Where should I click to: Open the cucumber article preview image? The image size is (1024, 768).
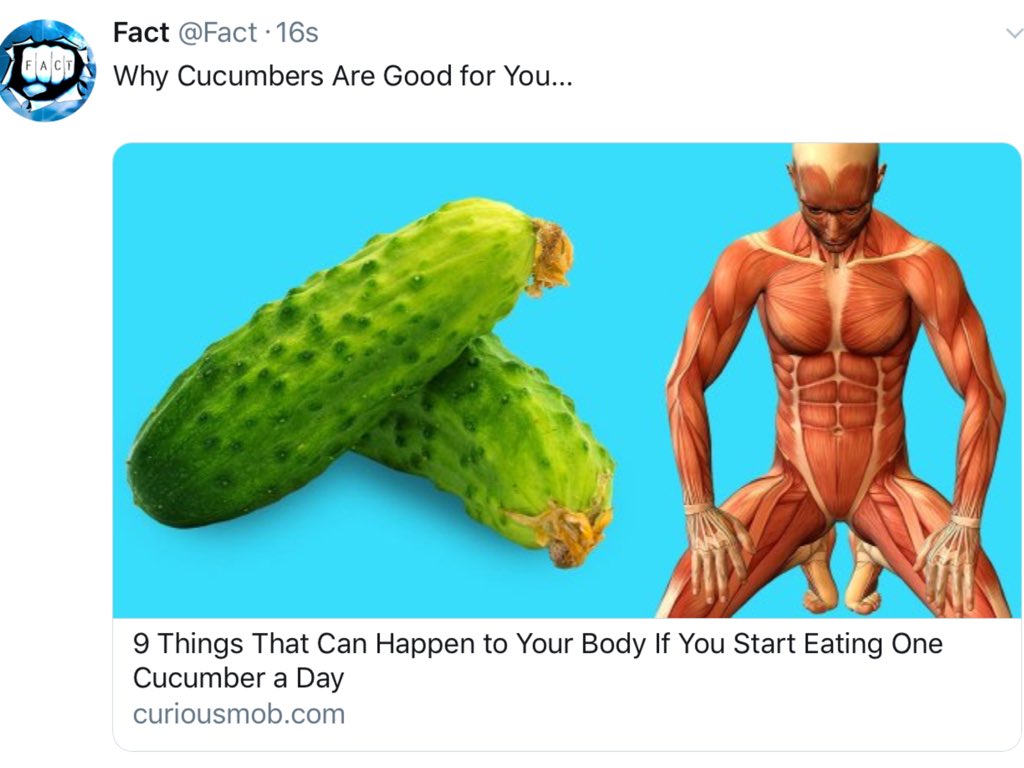[566, 380]
